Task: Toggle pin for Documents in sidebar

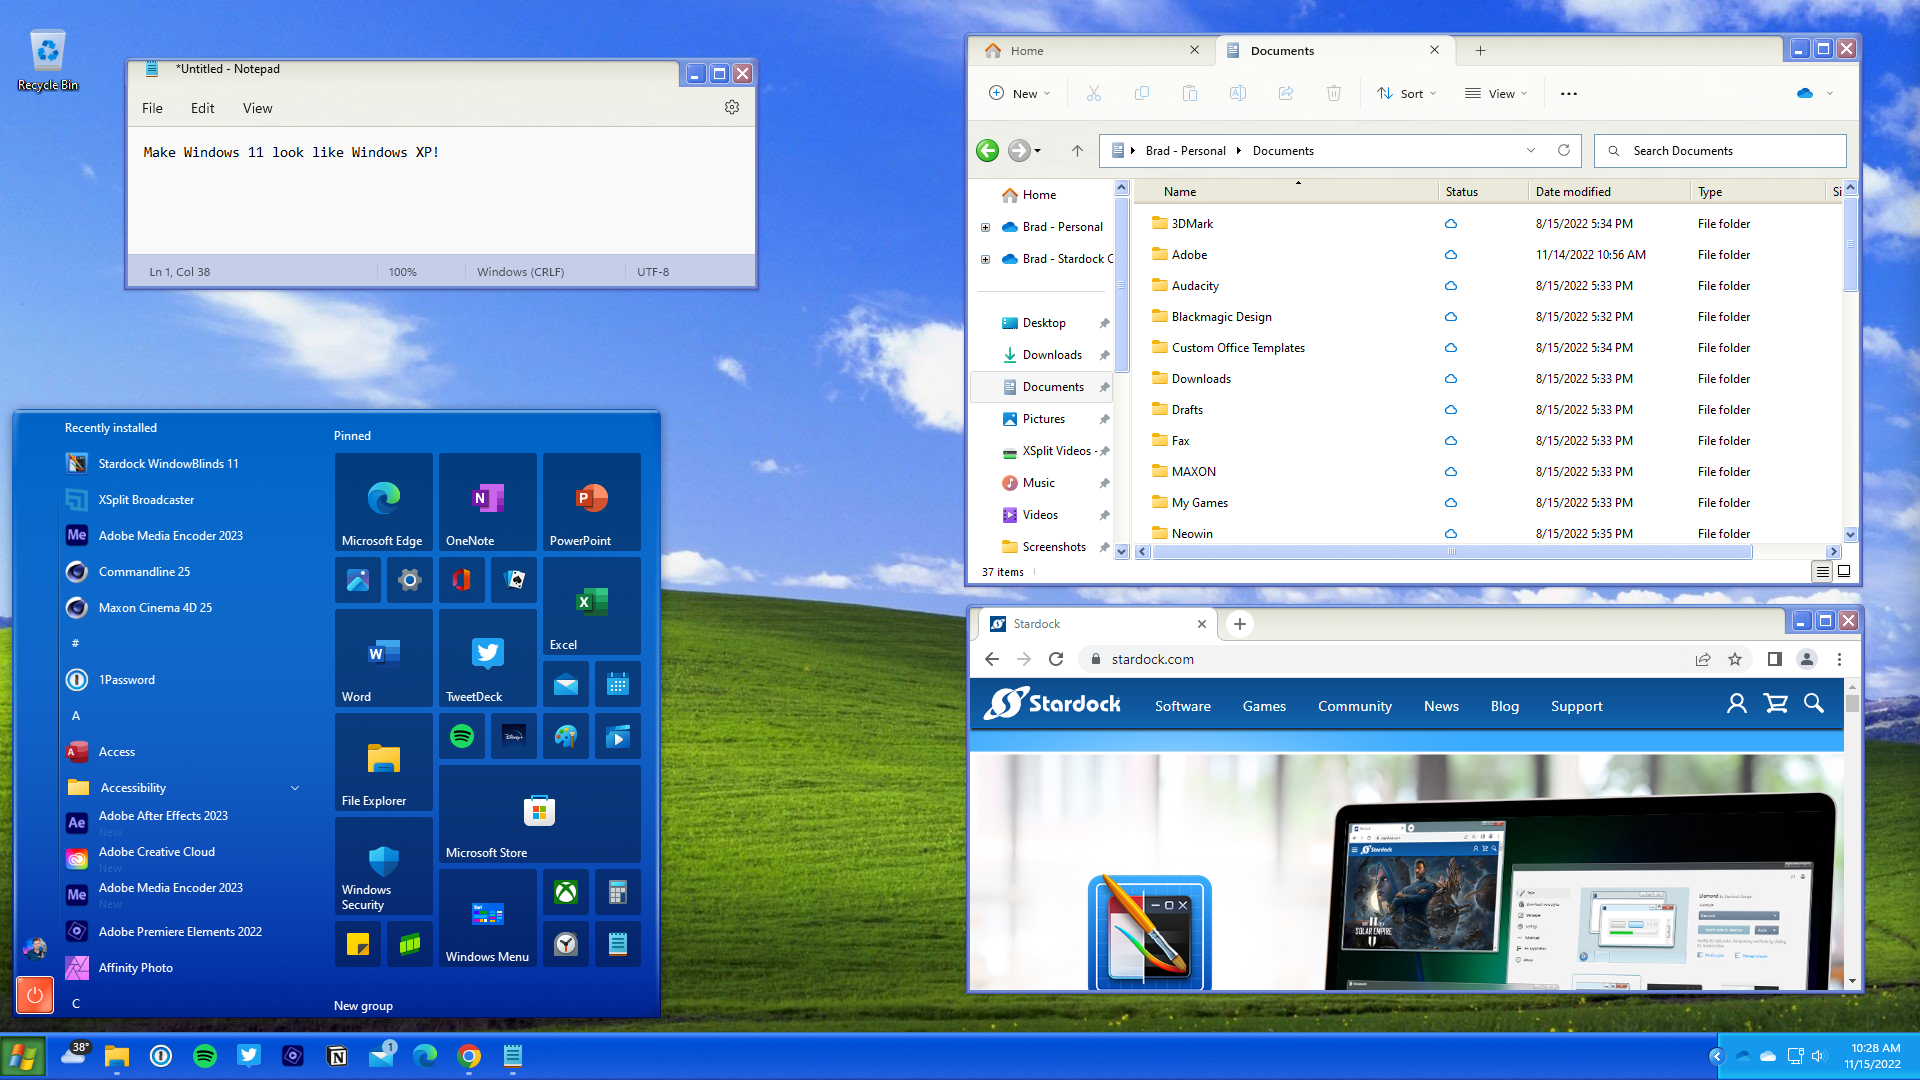Action: [x=1106, y=386]
